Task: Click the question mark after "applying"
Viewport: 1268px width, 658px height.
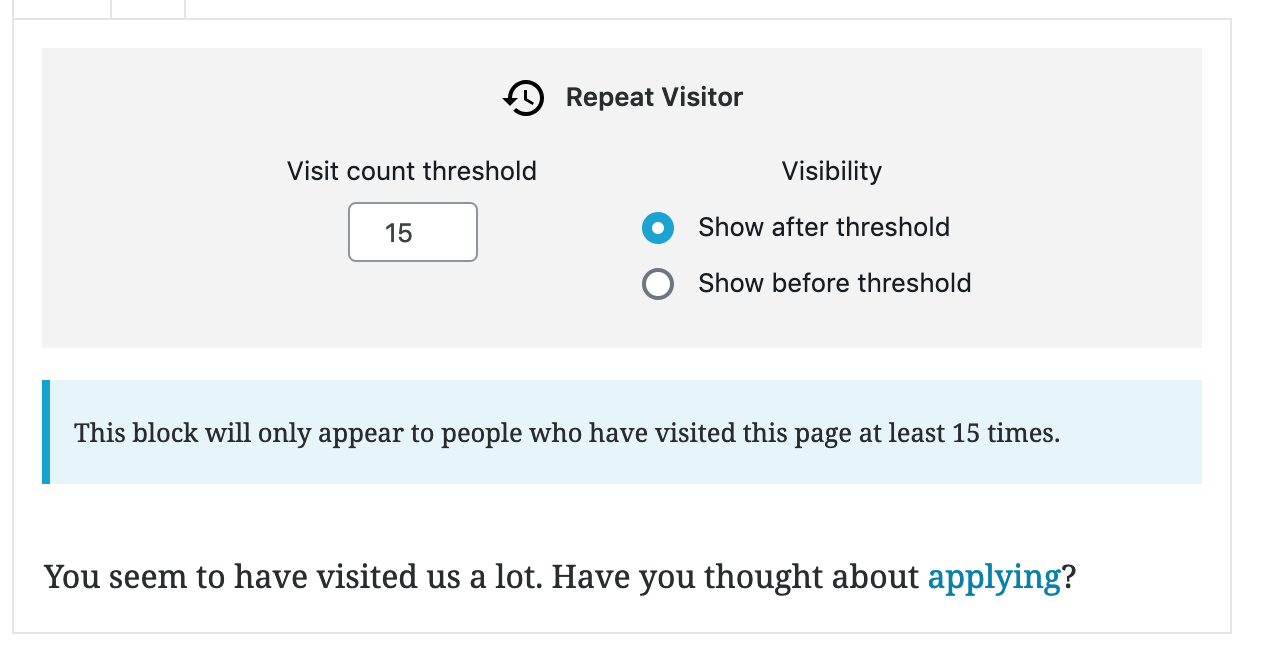Action: pos(1068,577)
